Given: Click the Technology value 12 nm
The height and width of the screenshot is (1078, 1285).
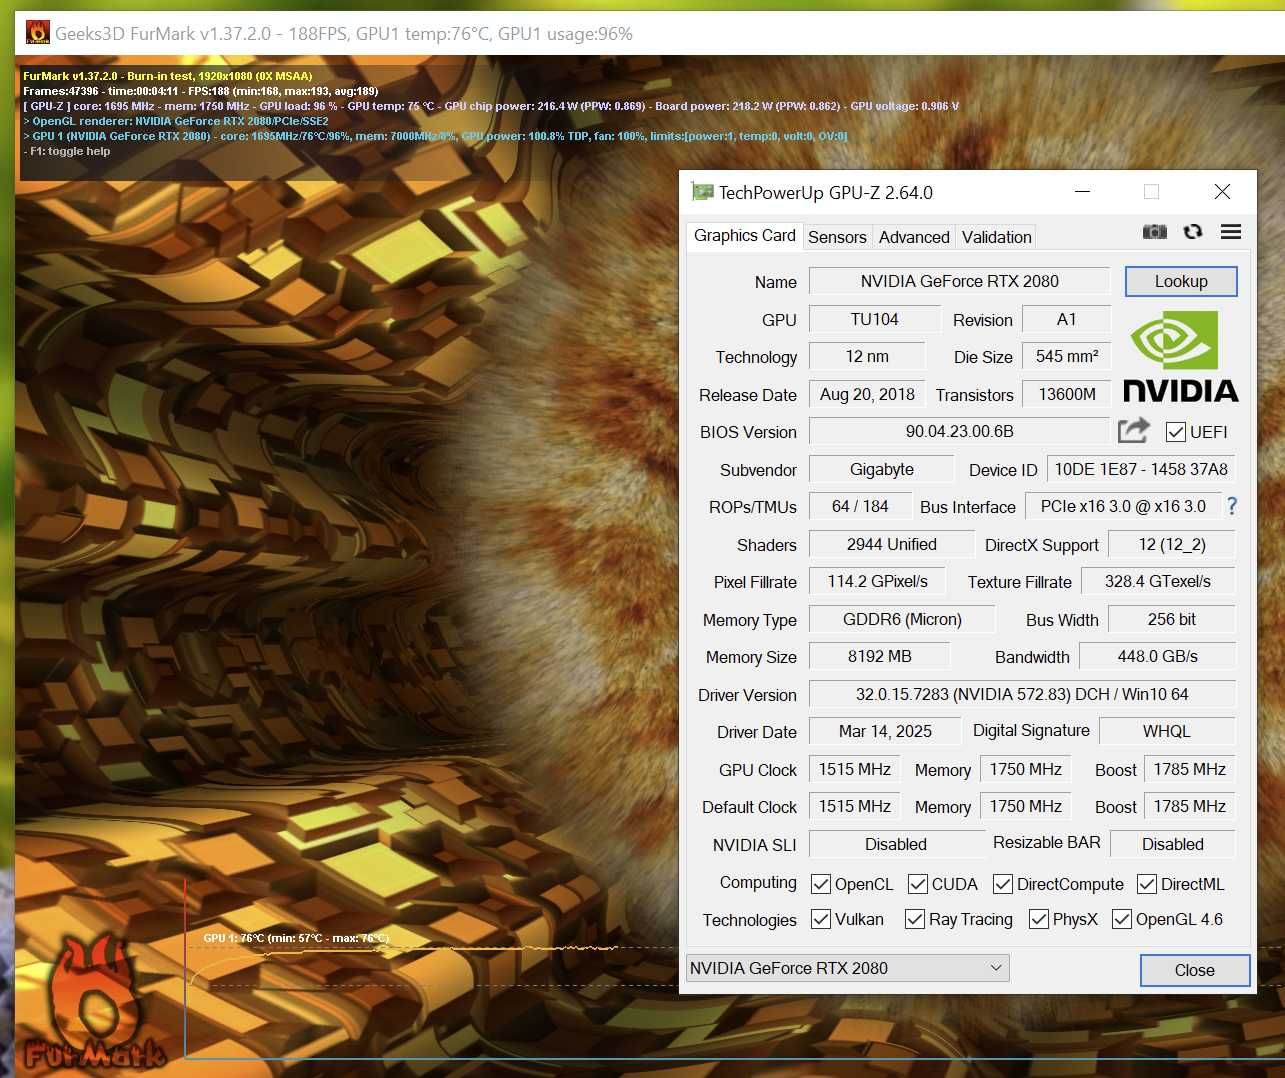Looking at the screenshot, I should tap(866, 356).
